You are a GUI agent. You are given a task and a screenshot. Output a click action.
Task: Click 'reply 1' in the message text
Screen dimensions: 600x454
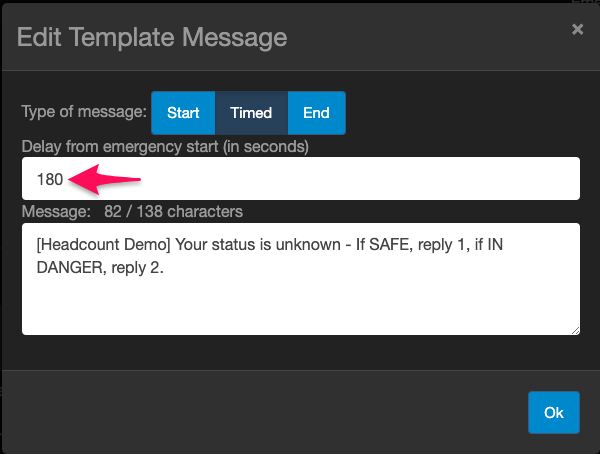(450, 246)
